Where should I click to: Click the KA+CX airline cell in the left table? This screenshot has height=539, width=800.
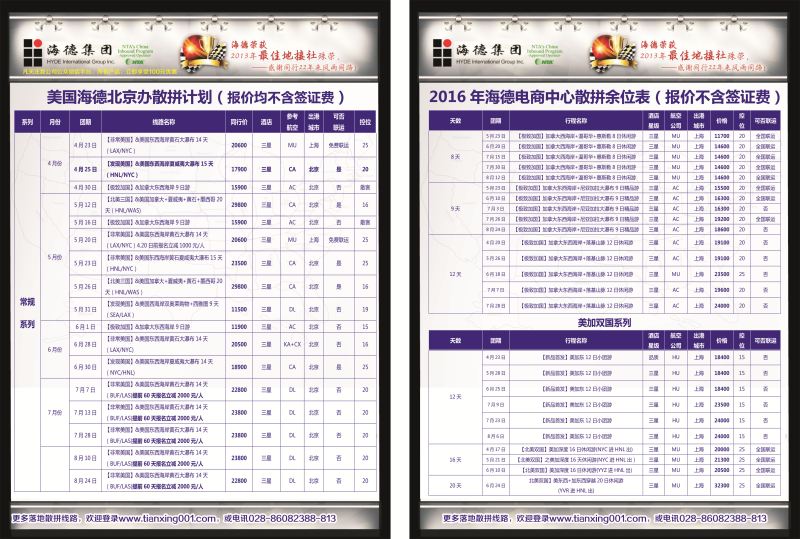(x=292, y=345)
